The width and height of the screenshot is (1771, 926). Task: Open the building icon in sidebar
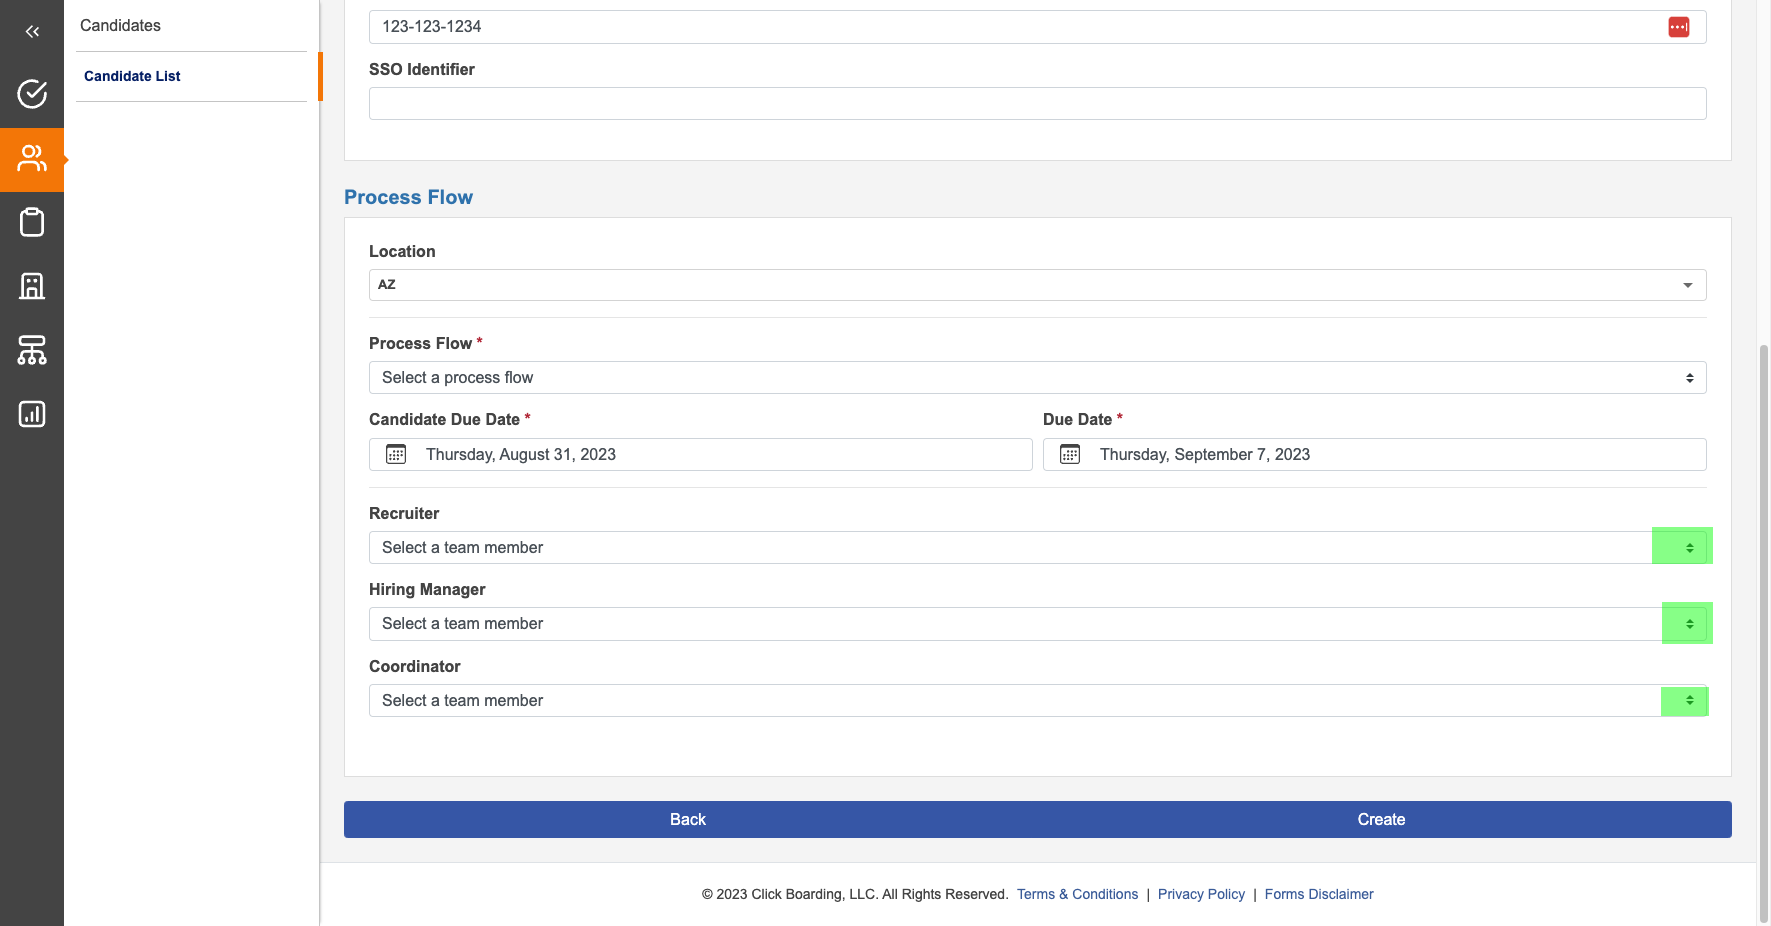pos(32,286)
